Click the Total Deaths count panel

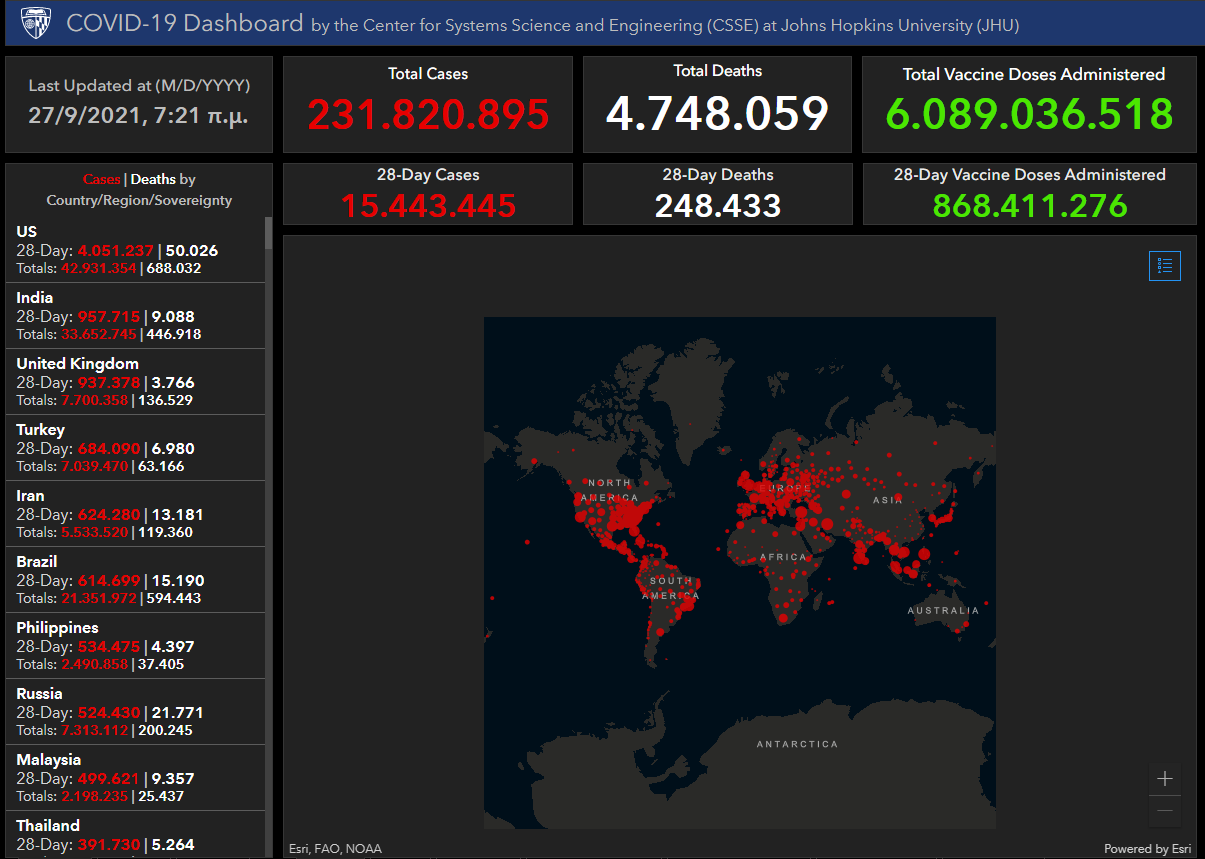pyautogui.click(x=717, y=105)
